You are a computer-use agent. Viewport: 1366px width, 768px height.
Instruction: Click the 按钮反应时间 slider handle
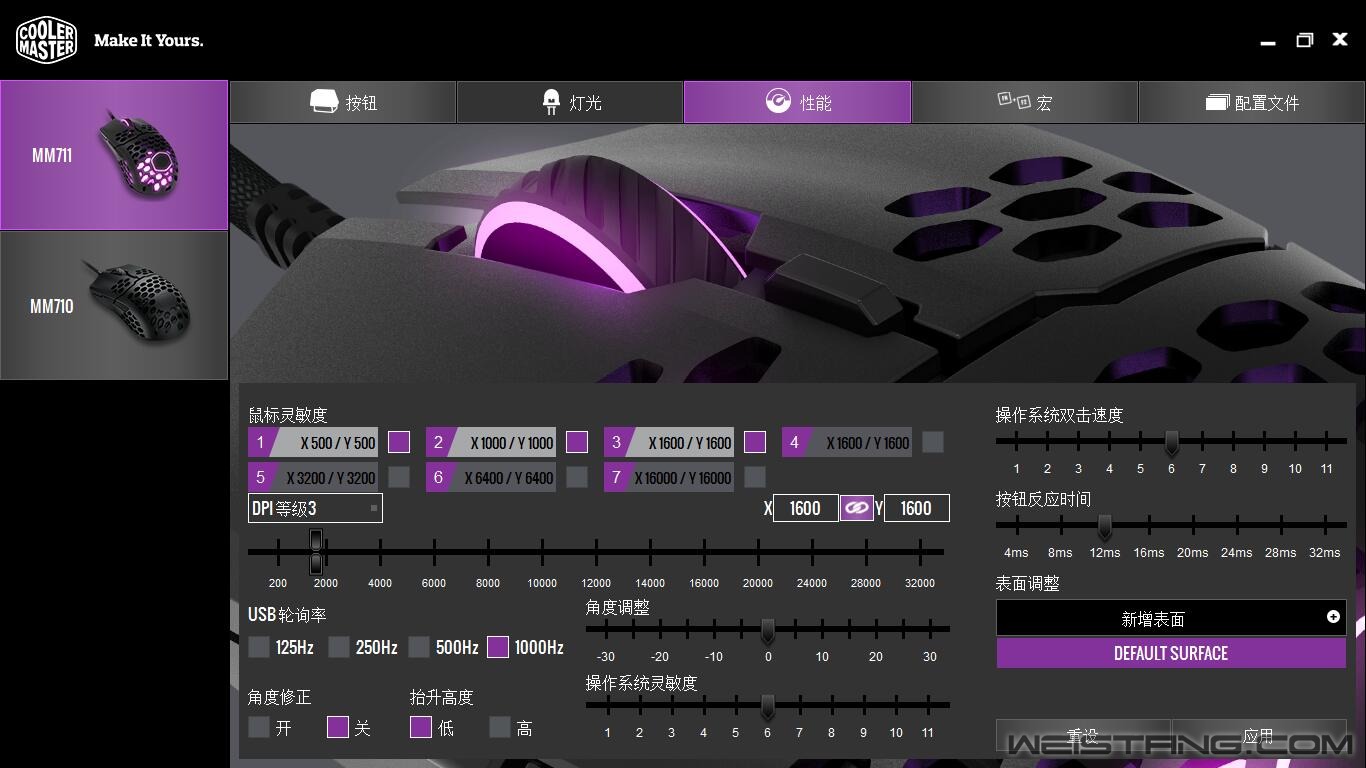click(1104, 526)
